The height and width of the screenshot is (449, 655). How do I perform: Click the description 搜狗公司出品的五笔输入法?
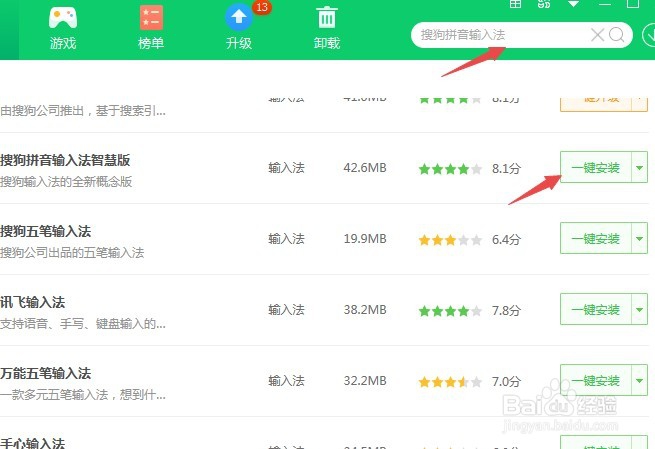[x=72, y=253]
